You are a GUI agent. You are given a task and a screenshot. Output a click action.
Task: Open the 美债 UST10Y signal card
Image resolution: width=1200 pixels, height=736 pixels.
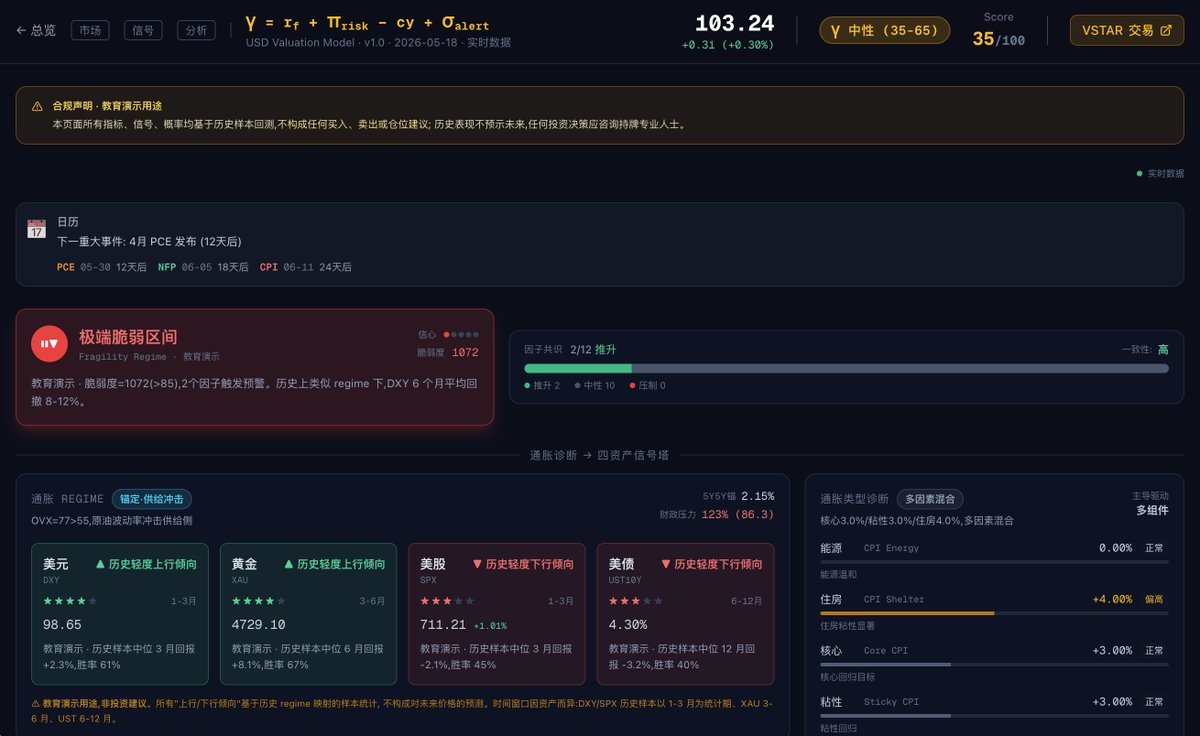click(686, 613)
